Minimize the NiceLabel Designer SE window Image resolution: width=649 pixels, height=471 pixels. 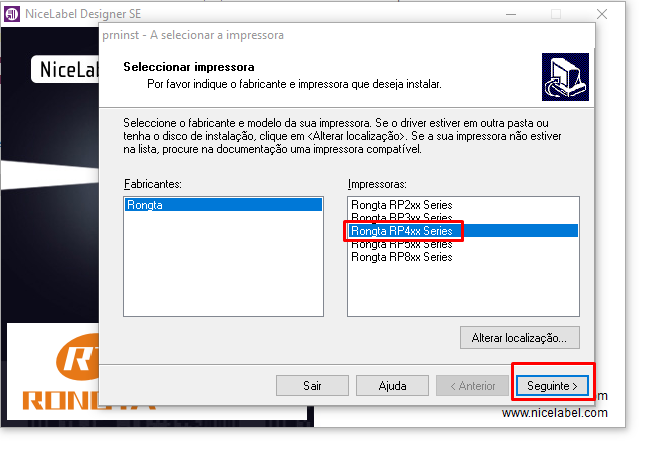click(x=511, y=14)
